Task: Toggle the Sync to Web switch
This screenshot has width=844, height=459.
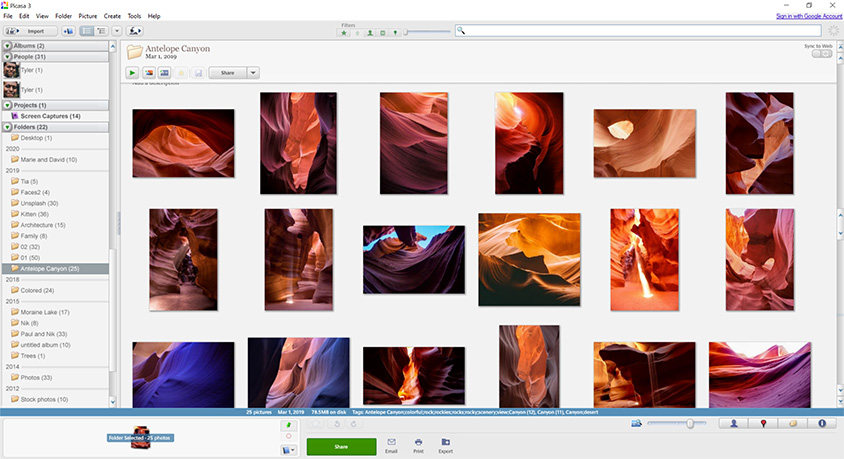Action: tap(822, 54)
